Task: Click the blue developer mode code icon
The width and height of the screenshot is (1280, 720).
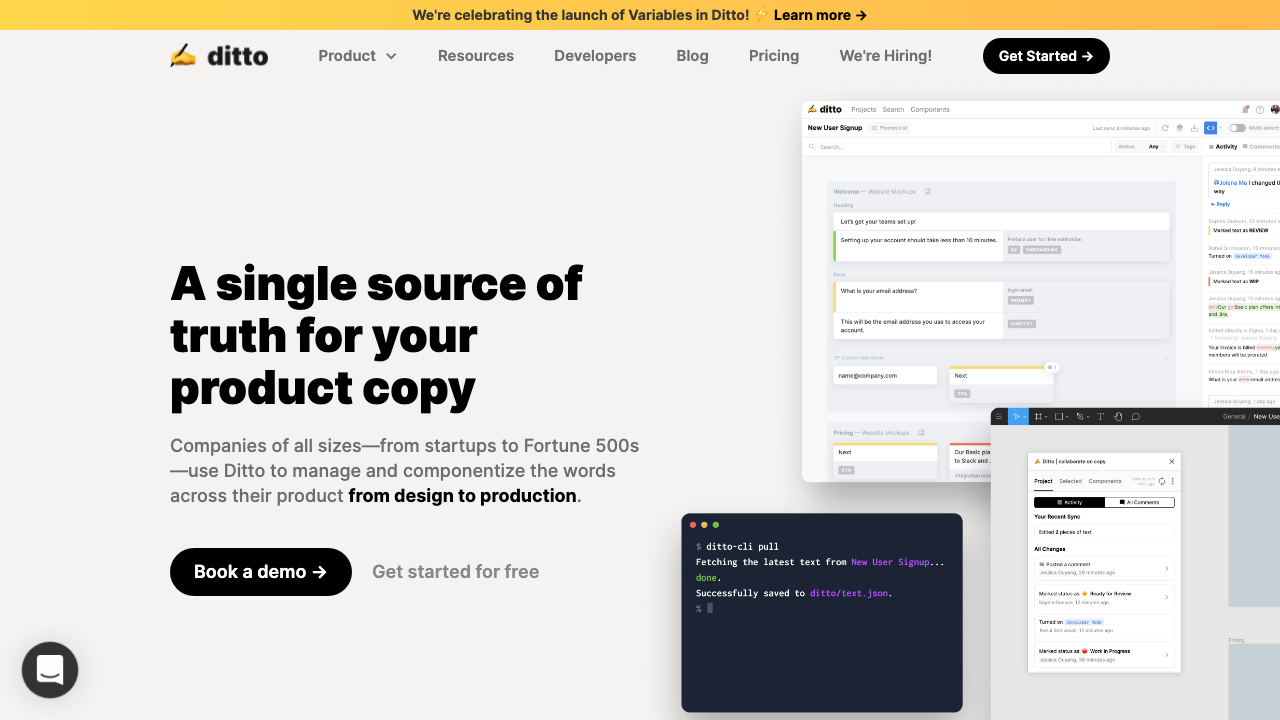Action: tap(1210, 128)
